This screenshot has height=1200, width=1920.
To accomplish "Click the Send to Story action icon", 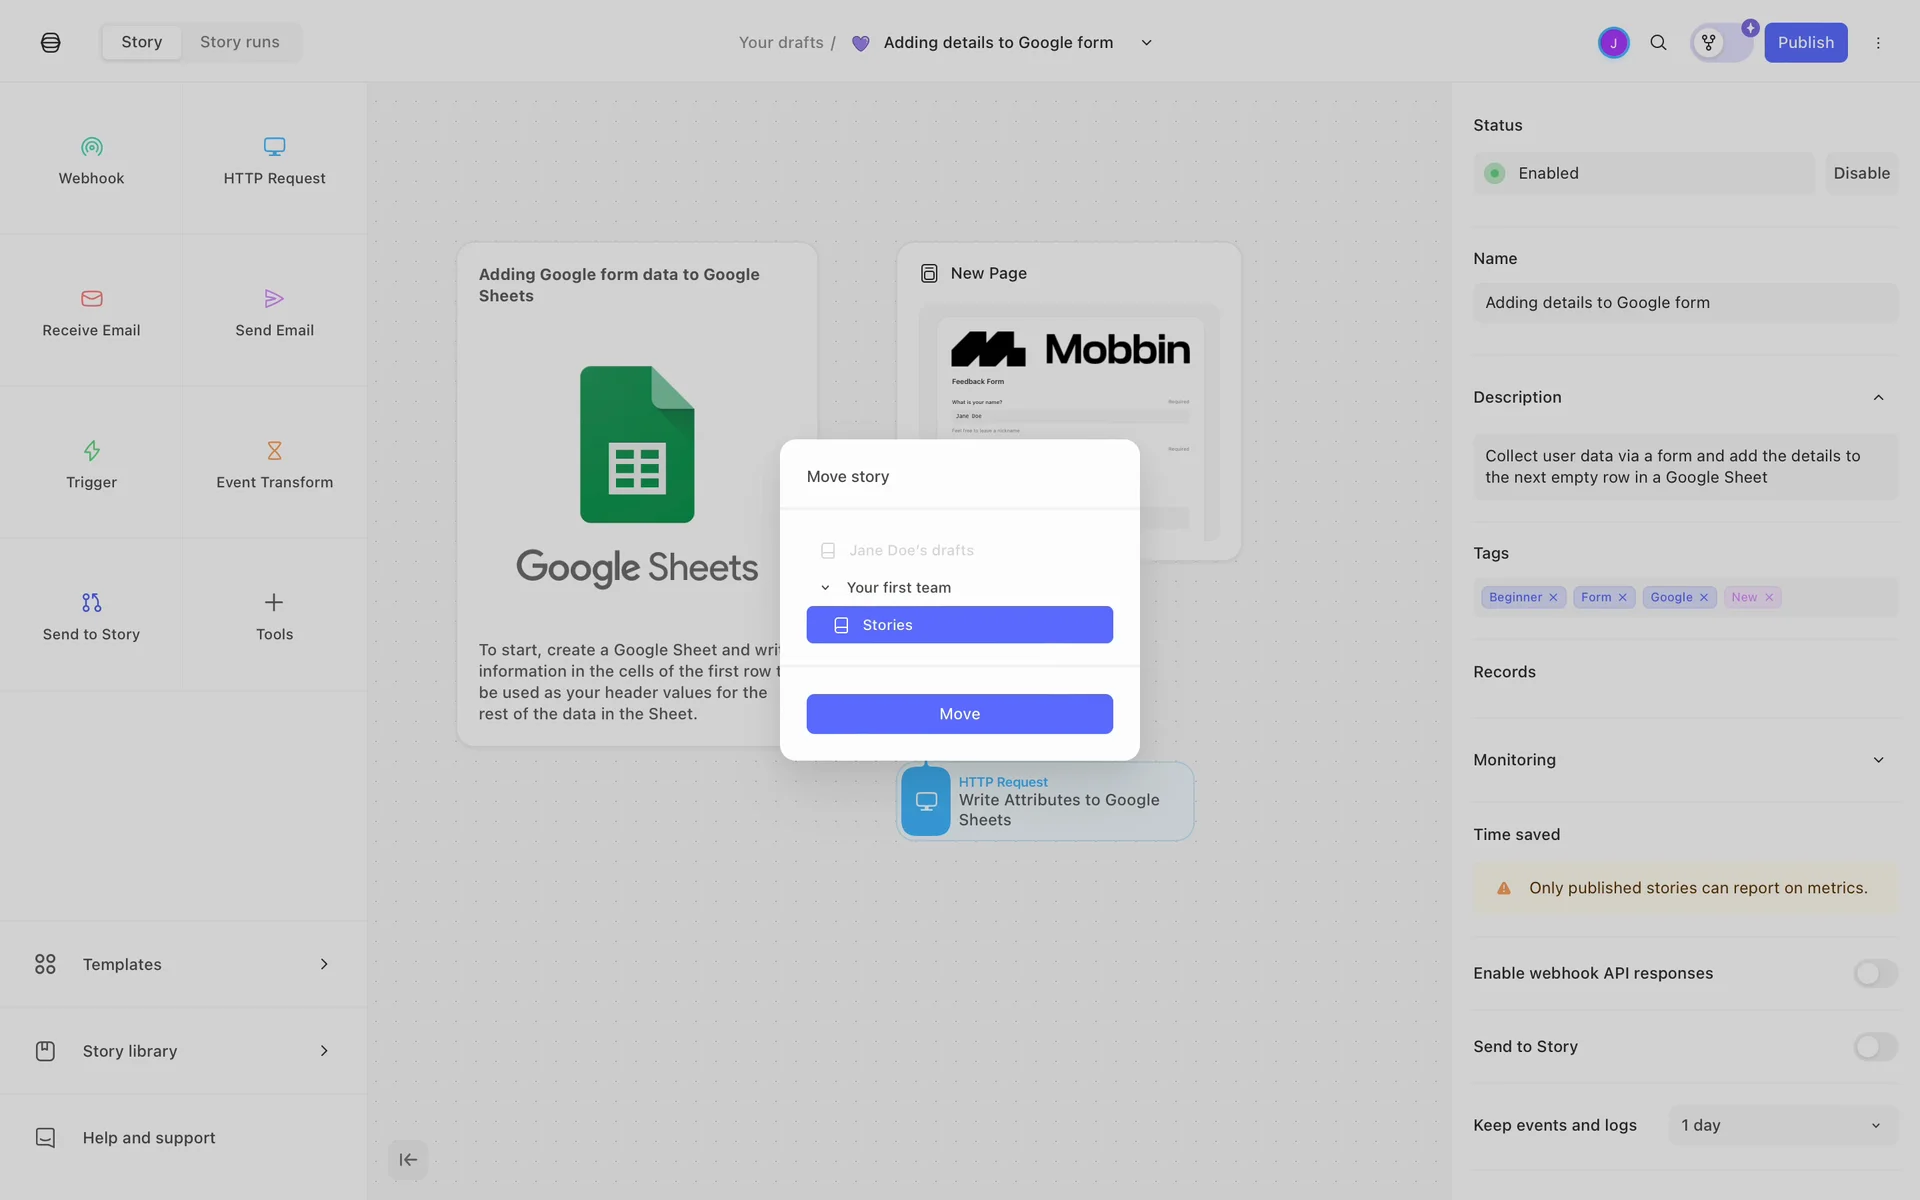I will 91,603.
